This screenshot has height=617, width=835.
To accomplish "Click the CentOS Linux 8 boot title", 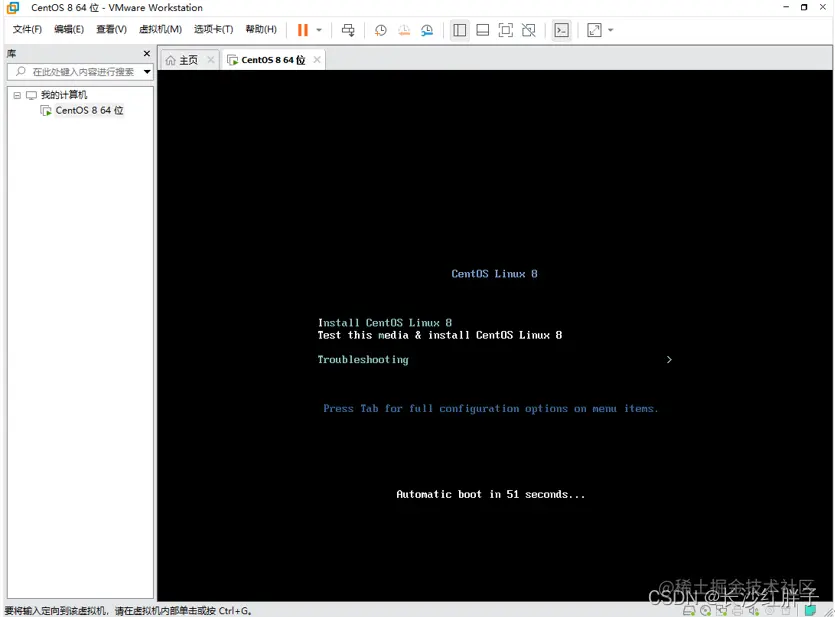I will (495, 274).
